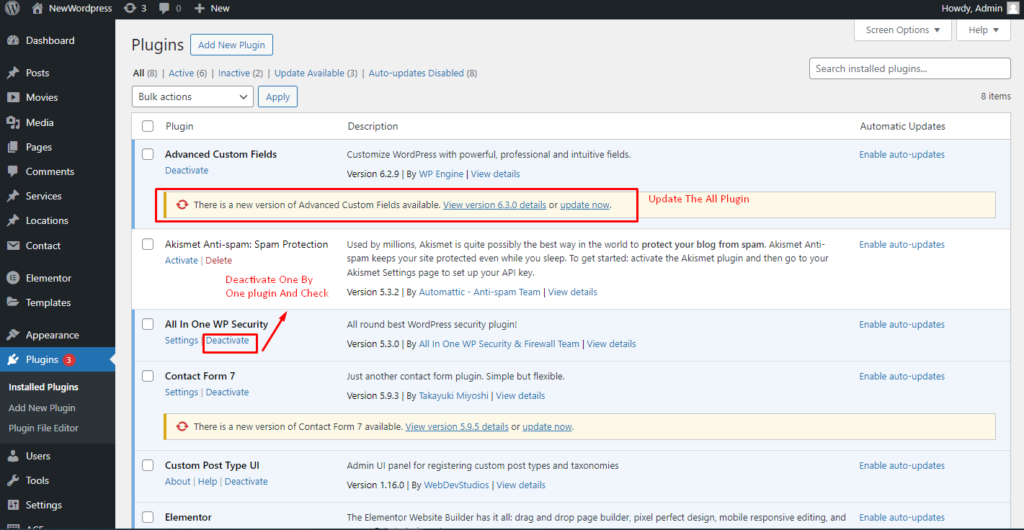
Task: Filter by Inactive (2) plugins
Action: pyautogui.click(x=240, y=73)
